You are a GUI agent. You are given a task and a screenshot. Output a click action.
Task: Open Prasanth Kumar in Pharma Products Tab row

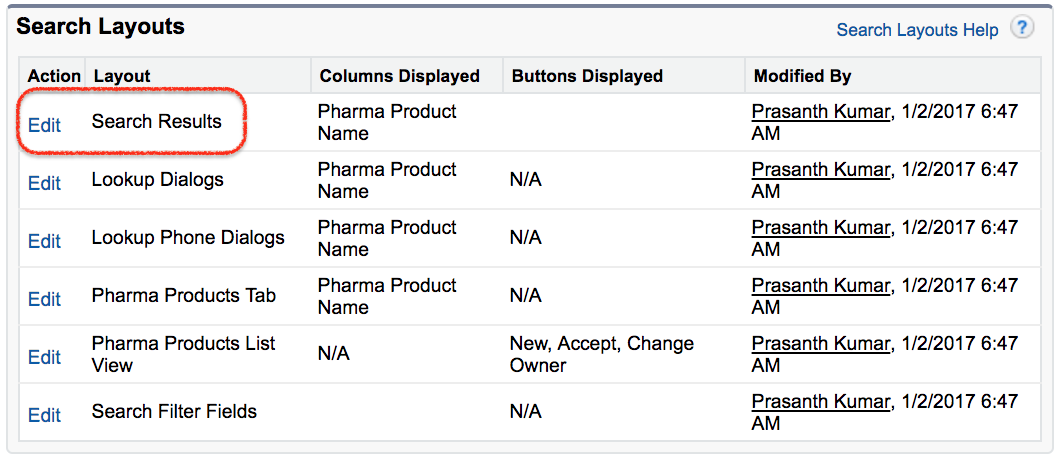[x=821, y=284]
